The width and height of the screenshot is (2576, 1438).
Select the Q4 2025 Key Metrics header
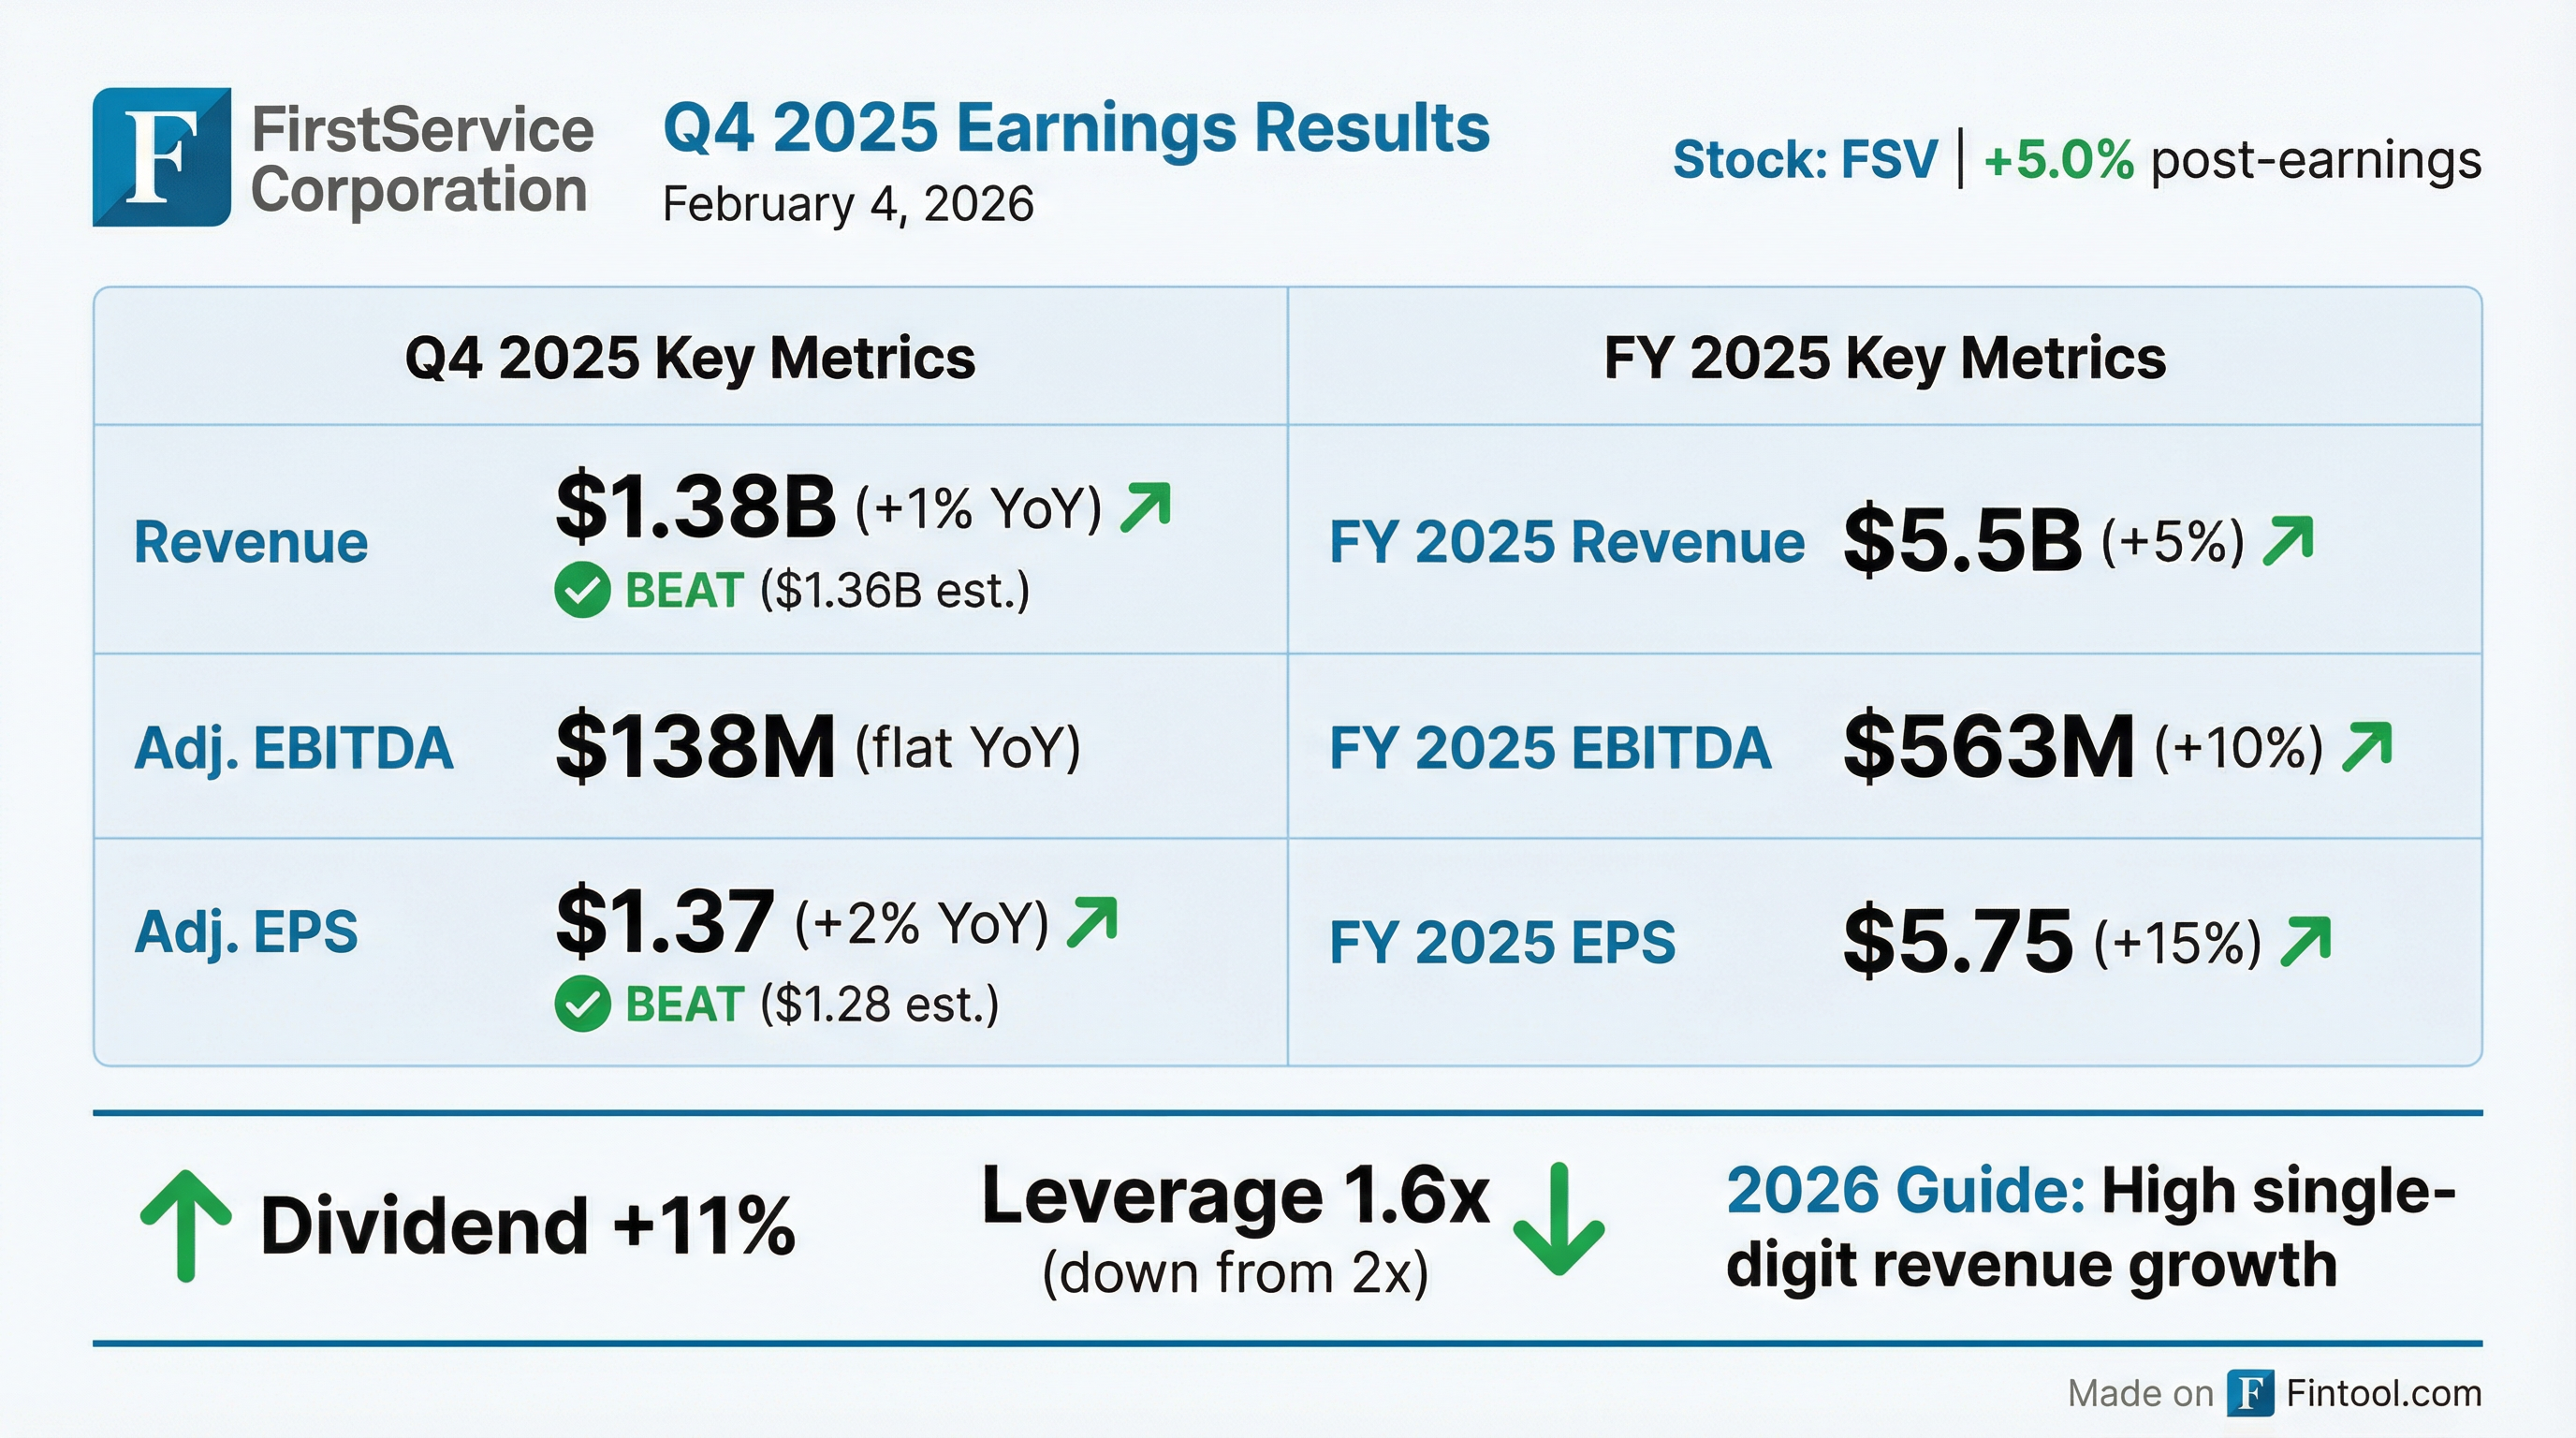point(690,358)
